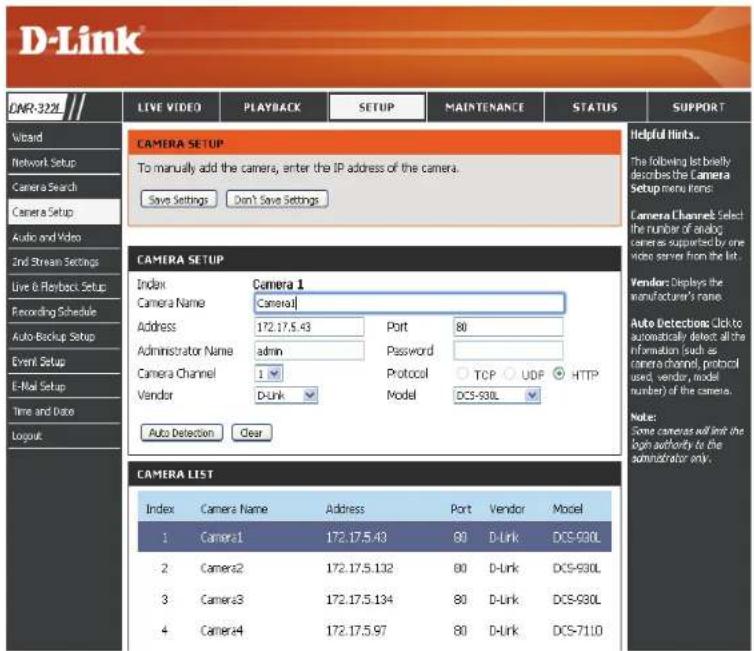The width and height of the screenshot is (754, 651).
Task: Click the Address field with 172.17.5.43
Action: coord(309,327)
